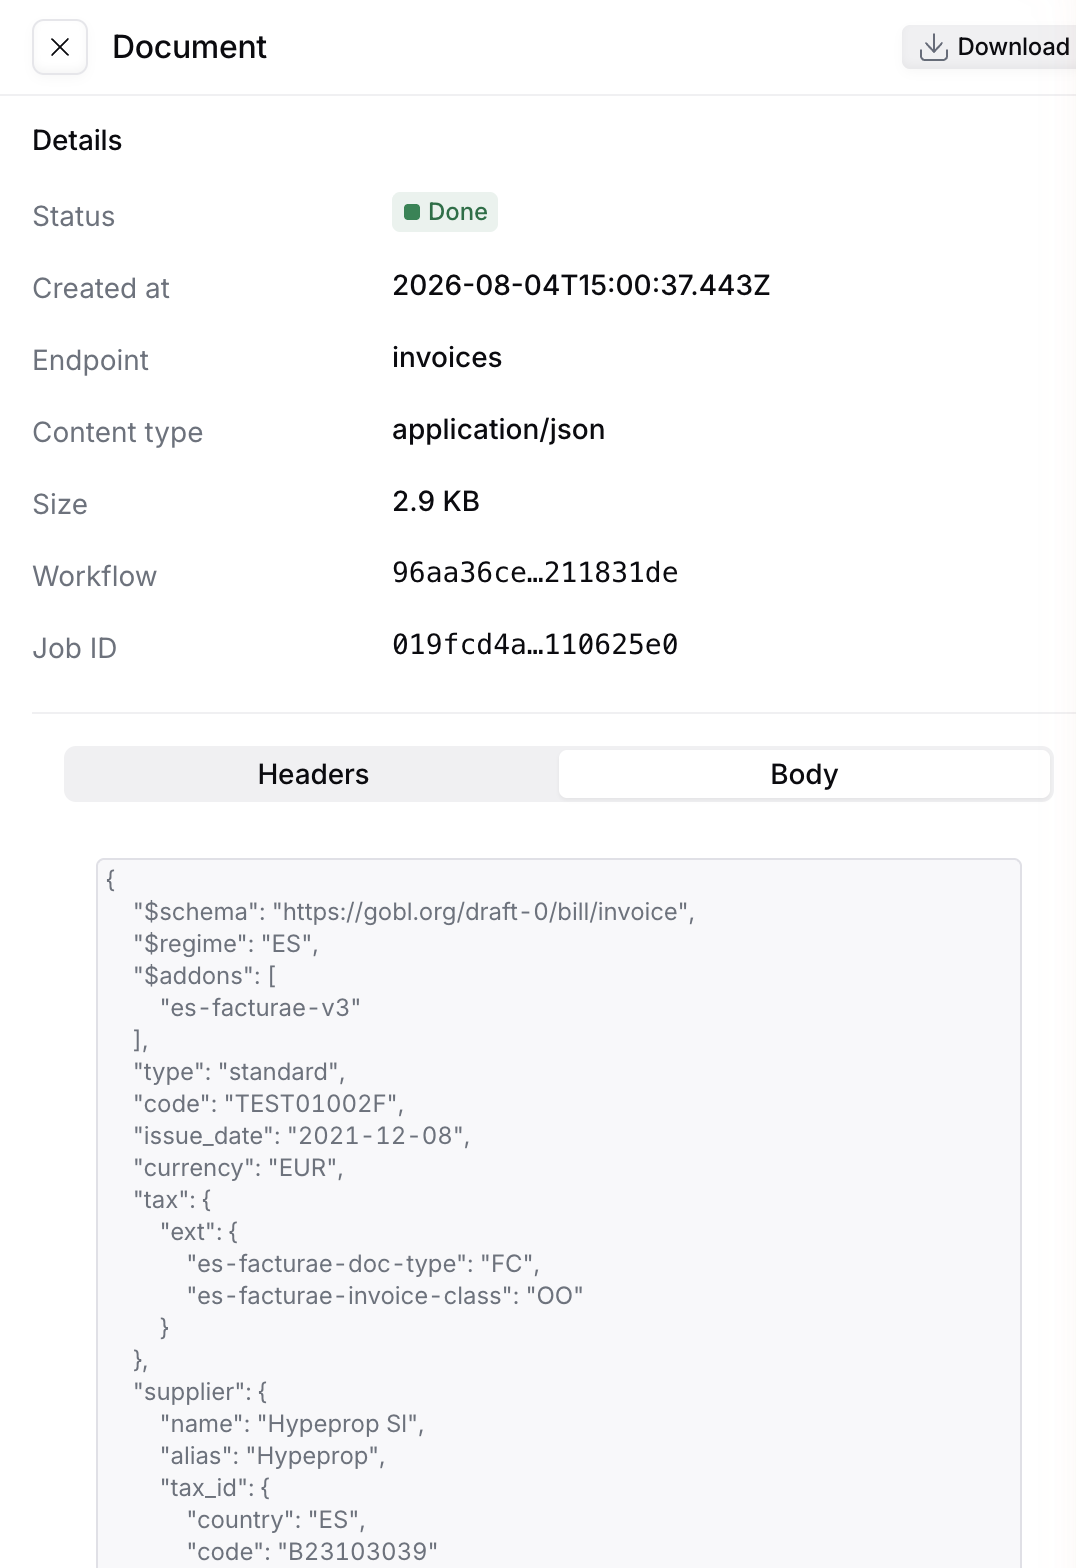Click the "currency": "EUR" line

pyautogui.click(x=239, y=1168)
